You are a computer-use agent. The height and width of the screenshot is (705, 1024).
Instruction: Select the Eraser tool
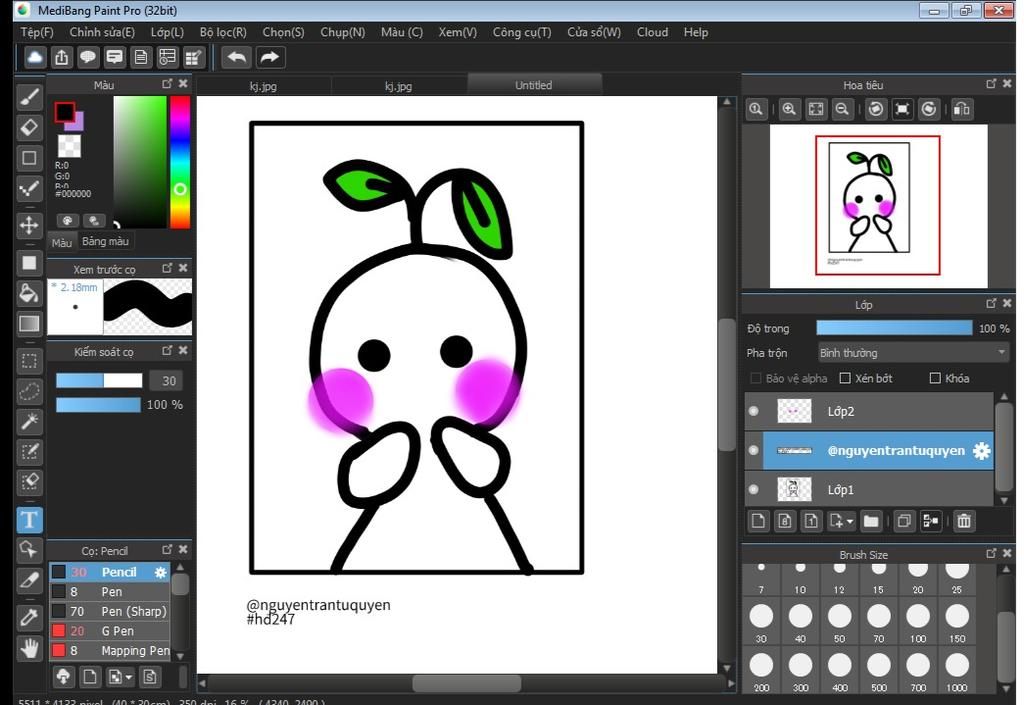tap(29, 128)
